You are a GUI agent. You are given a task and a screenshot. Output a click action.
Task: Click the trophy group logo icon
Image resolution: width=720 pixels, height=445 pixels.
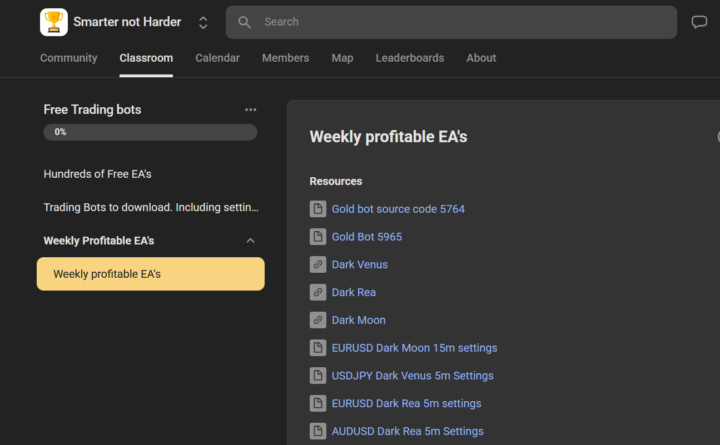click(x=54, y=22)
